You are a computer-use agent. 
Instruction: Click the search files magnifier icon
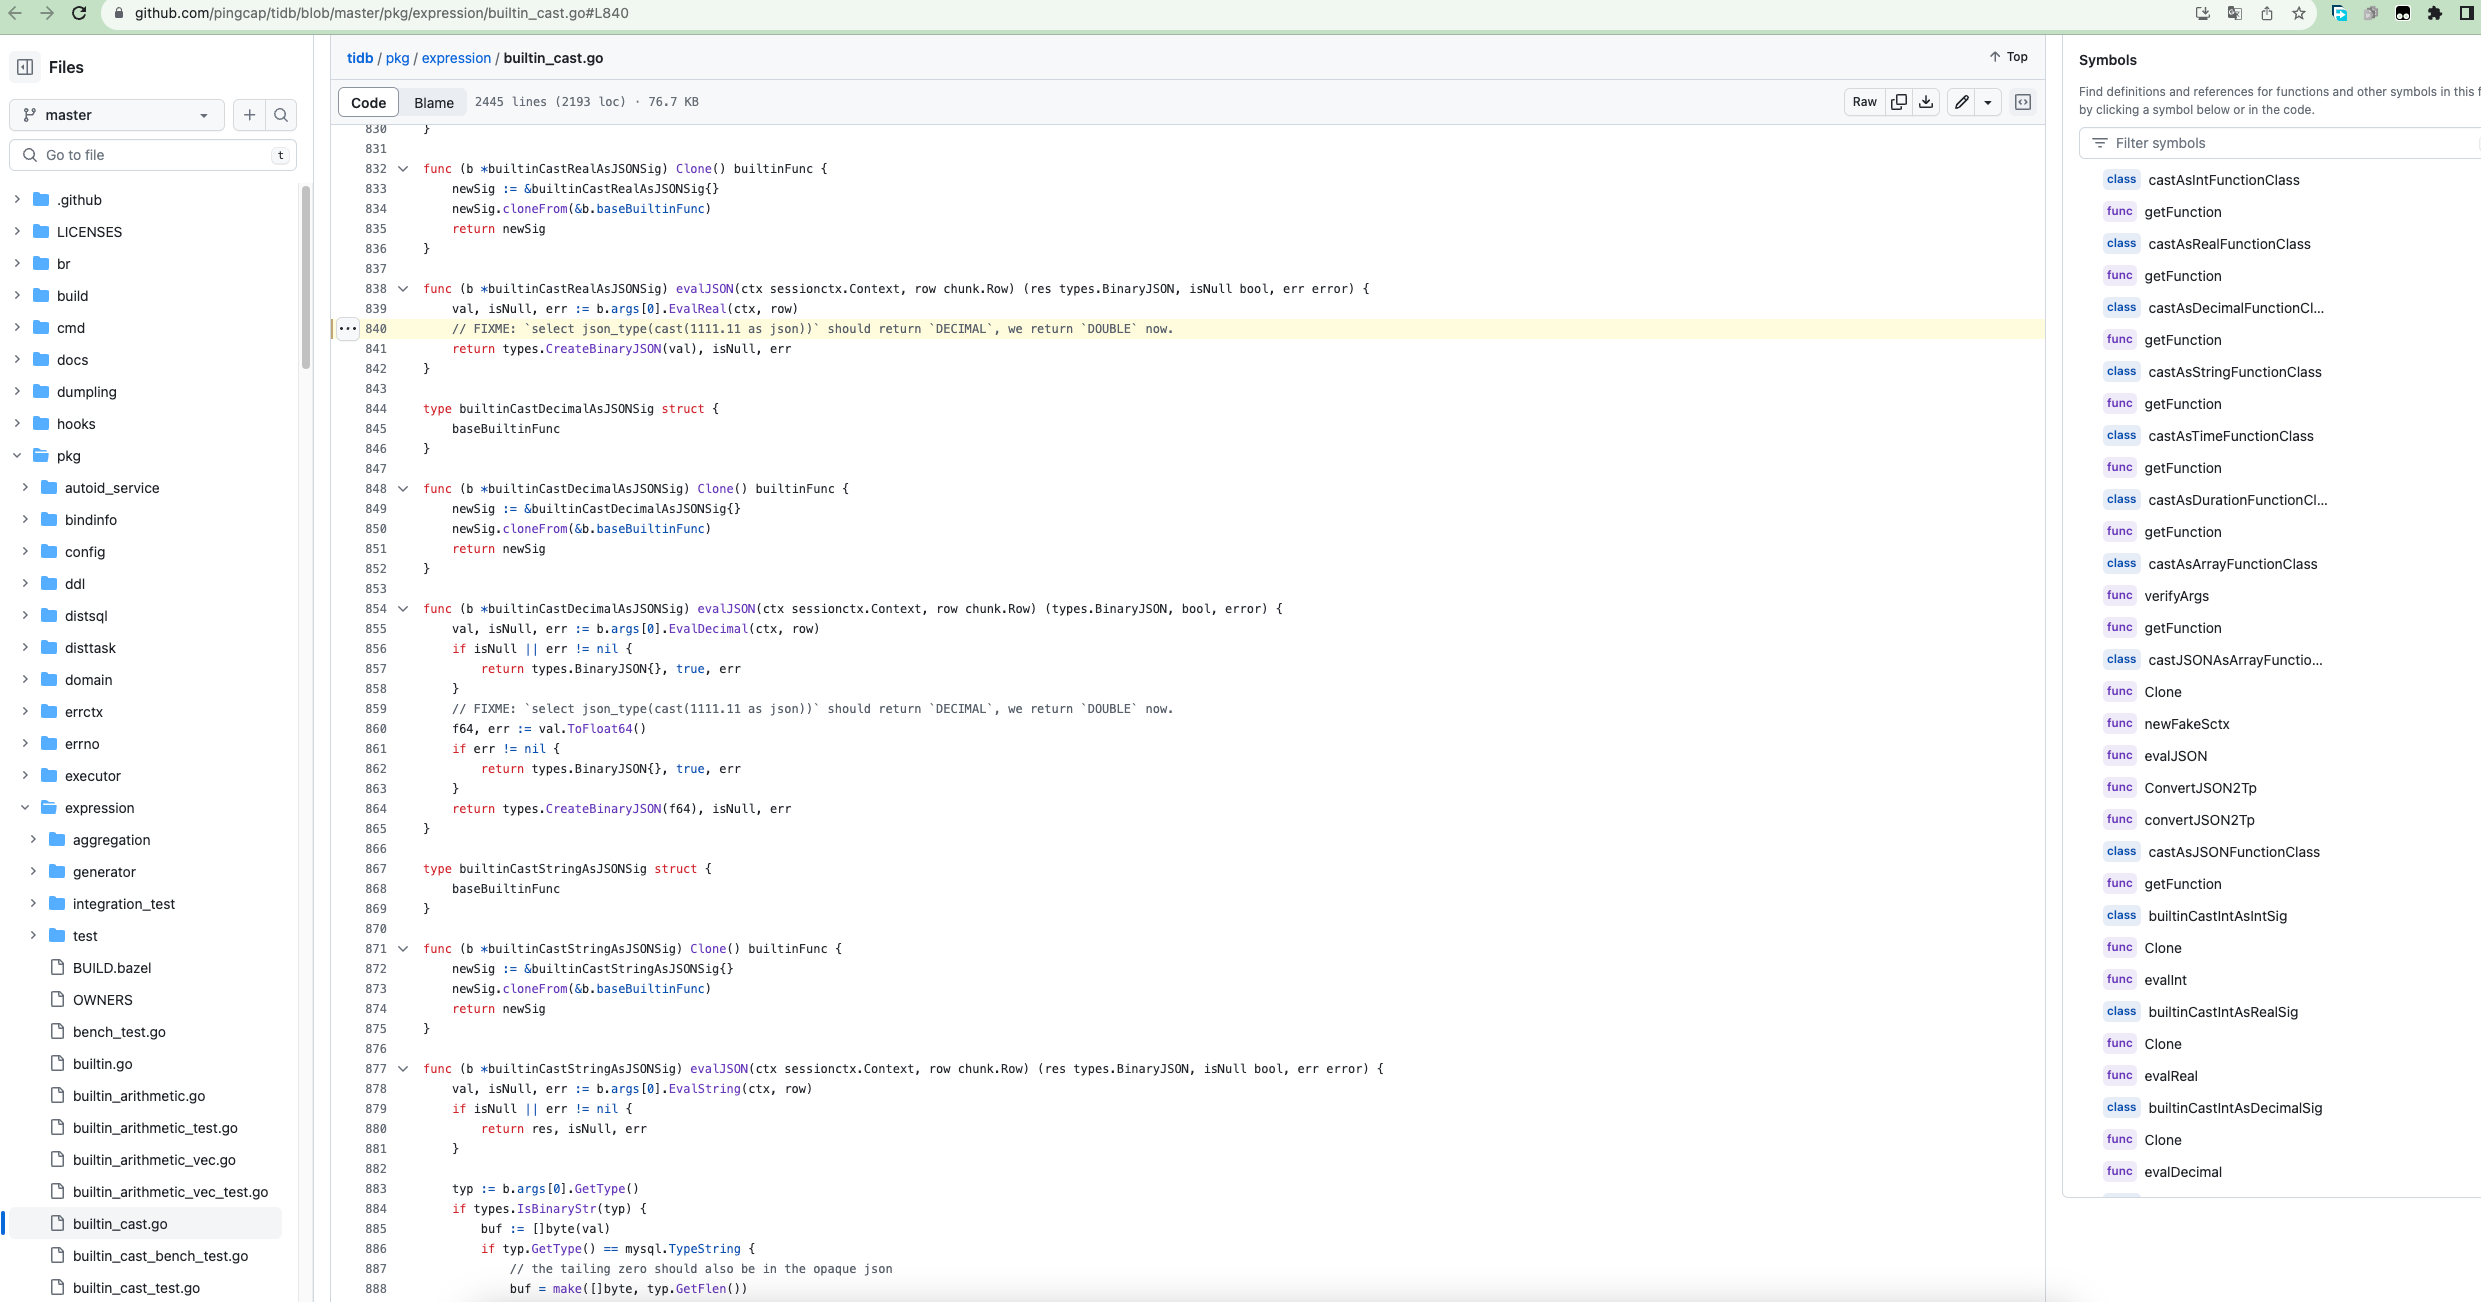pos(281,115)
